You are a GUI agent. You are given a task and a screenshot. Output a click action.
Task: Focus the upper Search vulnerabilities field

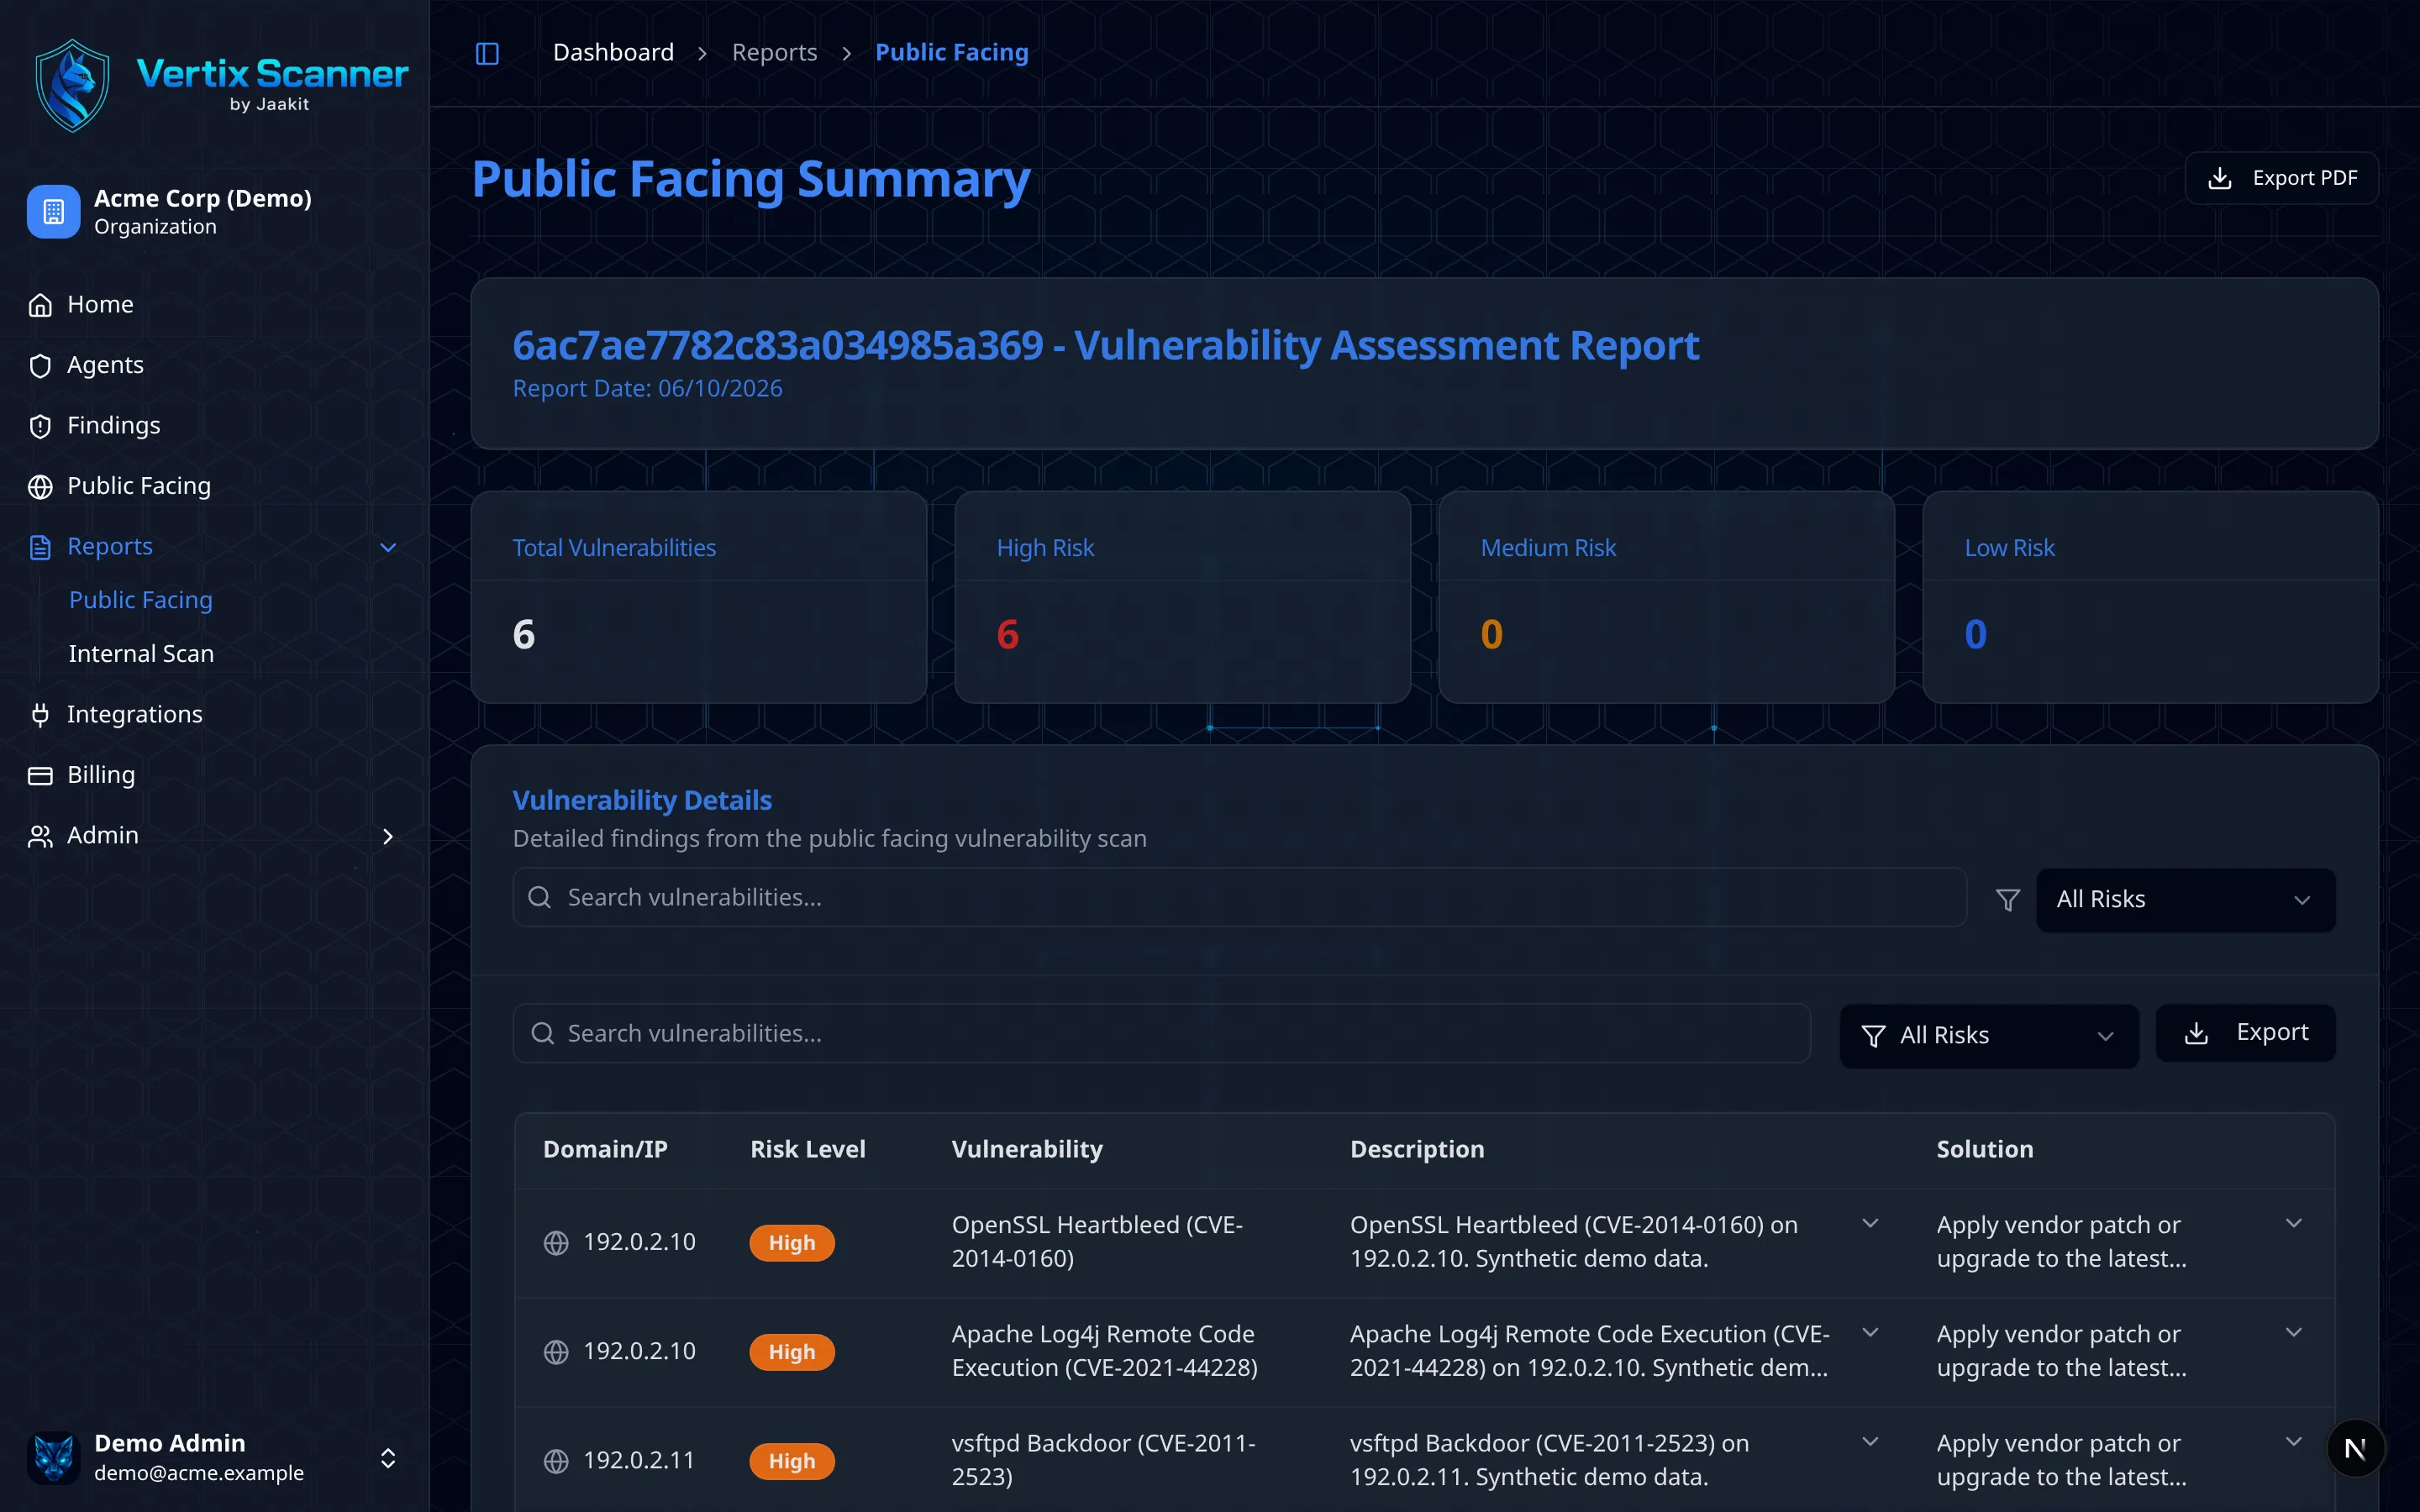point(1239,898)
